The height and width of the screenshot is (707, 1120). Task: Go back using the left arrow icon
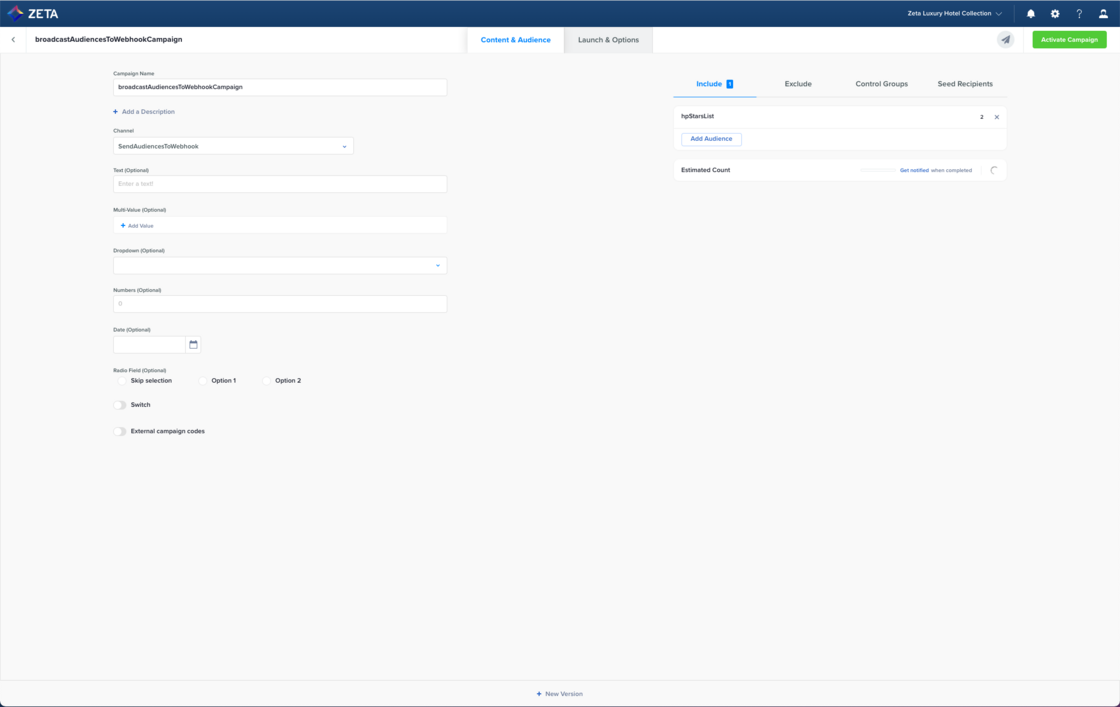point(14,40)
